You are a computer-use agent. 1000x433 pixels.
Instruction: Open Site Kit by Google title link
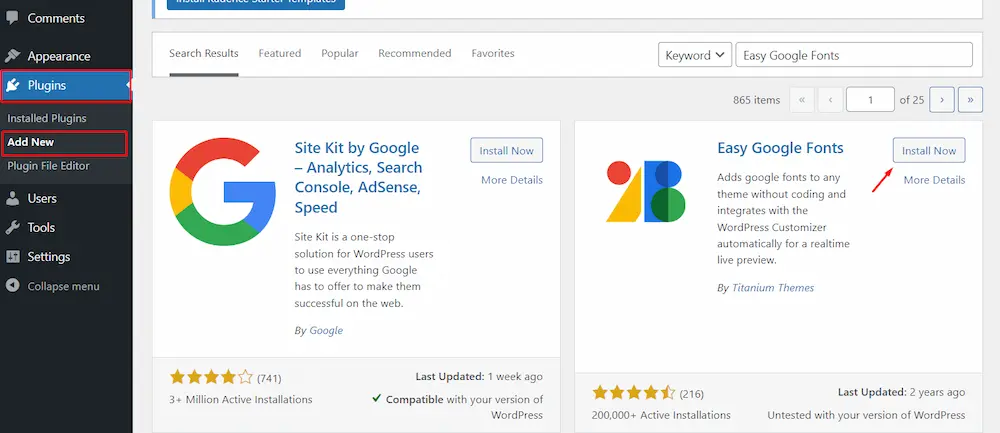(358, 178)
